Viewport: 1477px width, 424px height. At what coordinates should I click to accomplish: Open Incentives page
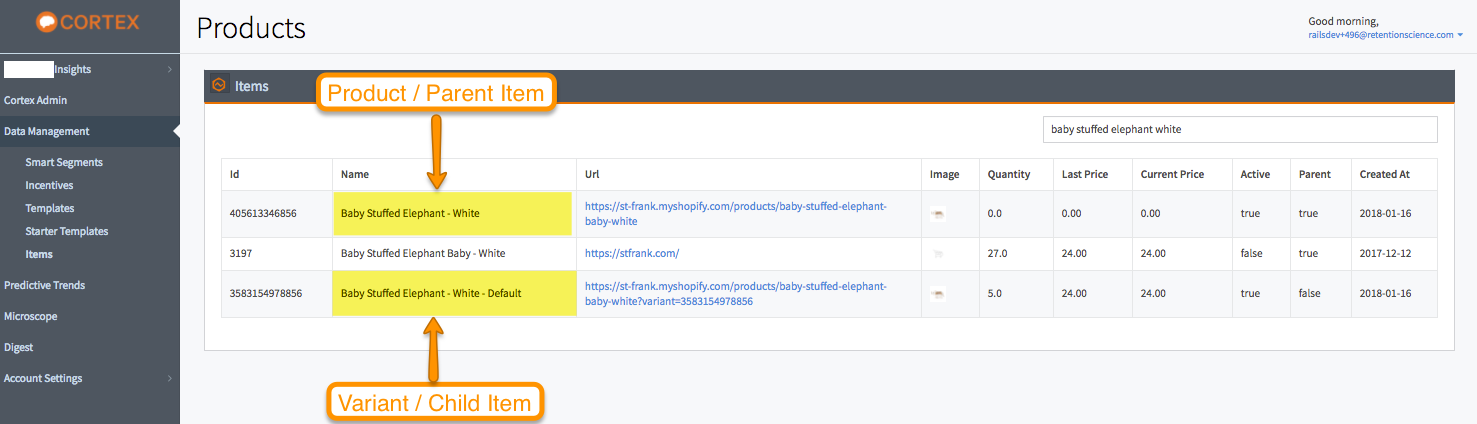(50, 185)
